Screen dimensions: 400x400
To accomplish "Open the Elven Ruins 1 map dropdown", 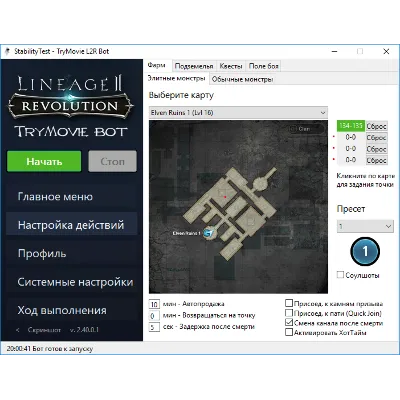I will pyautogui.click(x=238, y=113).
